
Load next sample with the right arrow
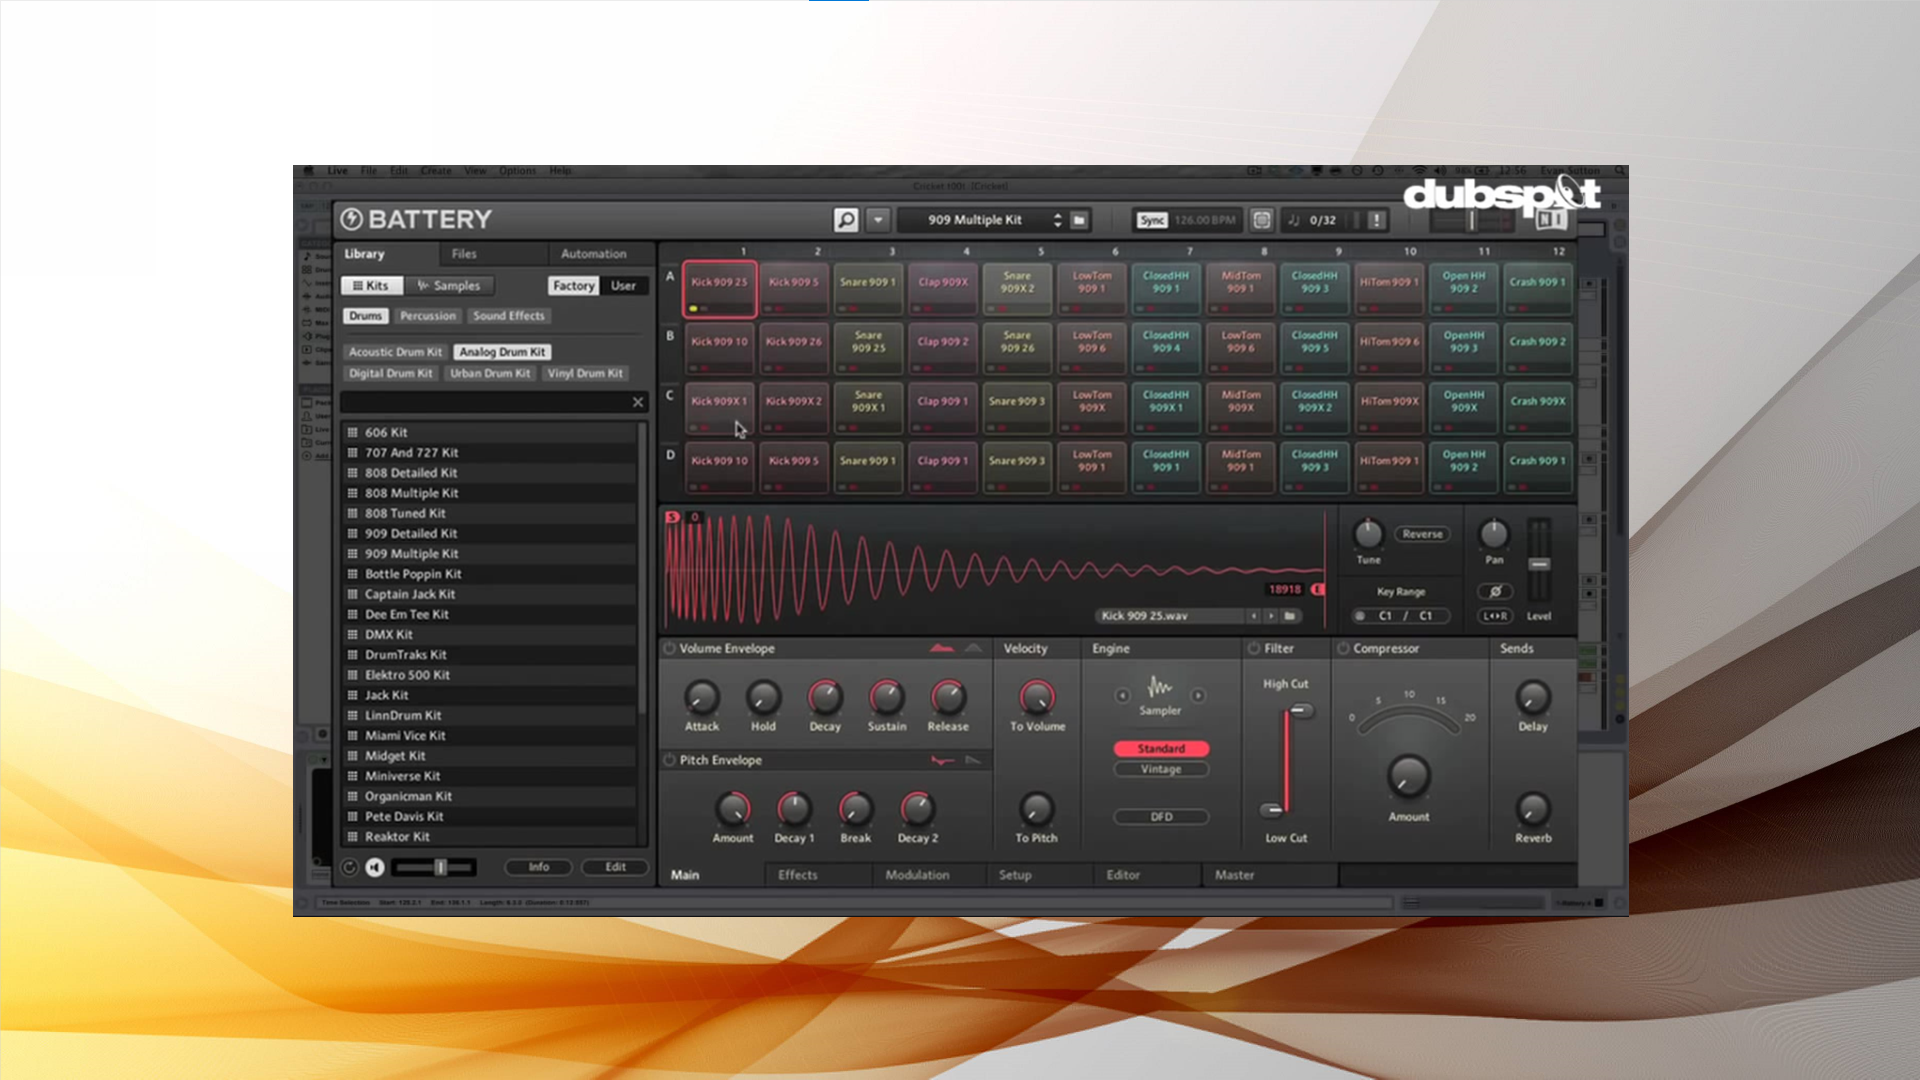click(x=1271, y=616)
